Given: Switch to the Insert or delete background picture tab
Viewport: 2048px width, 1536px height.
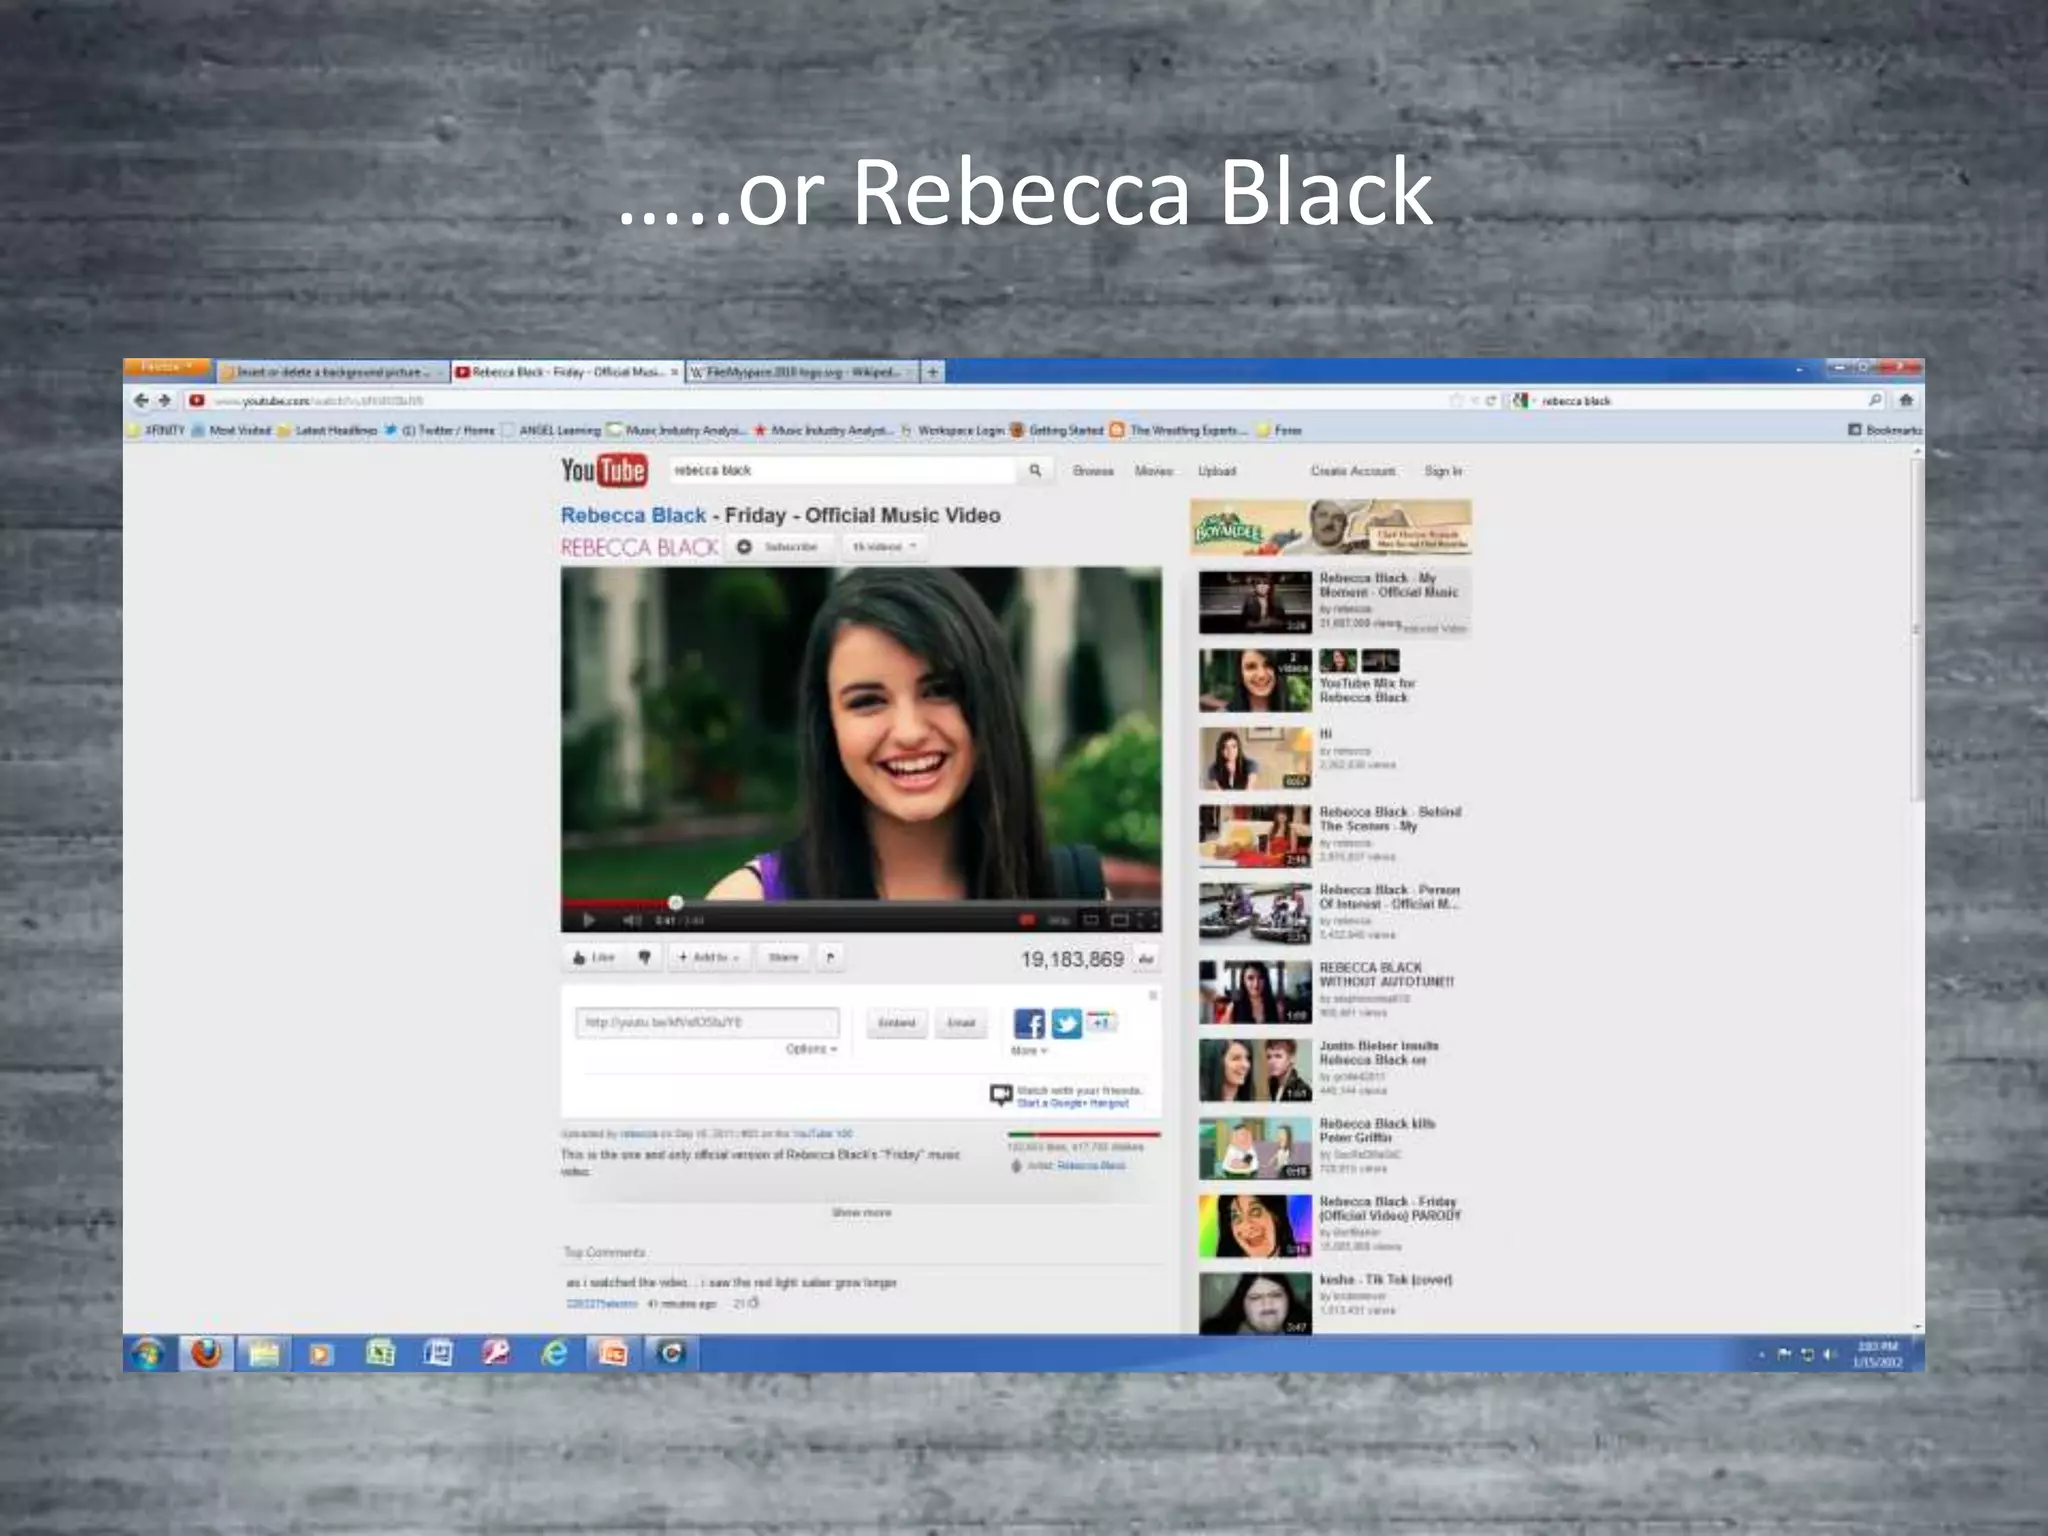Looking at the screenshot, I should click(332, 372).
